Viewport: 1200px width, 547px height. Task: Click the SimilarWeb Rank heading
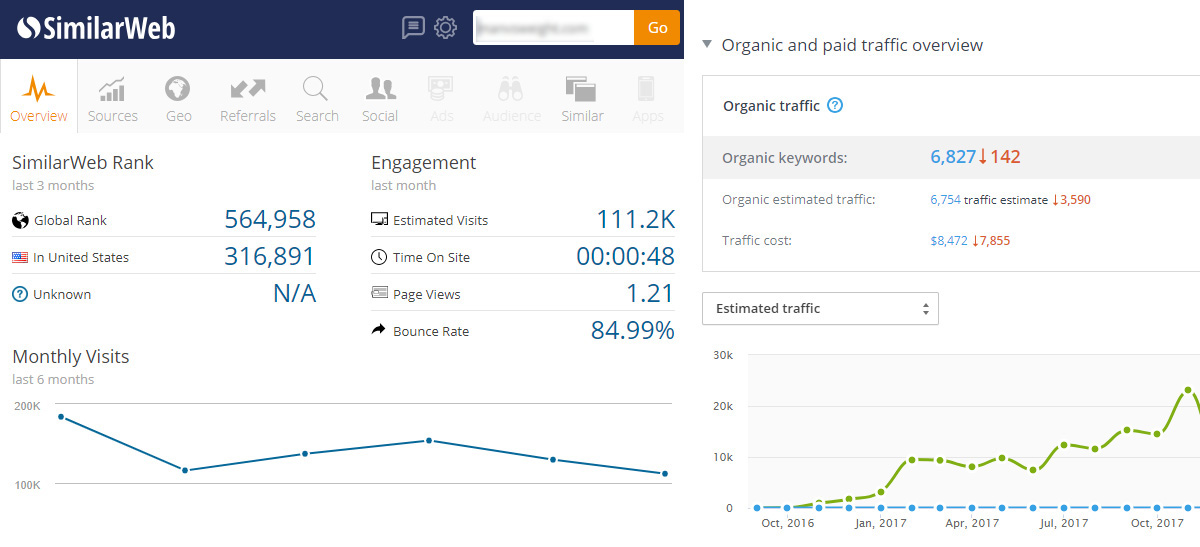click(x=83, y=163)
